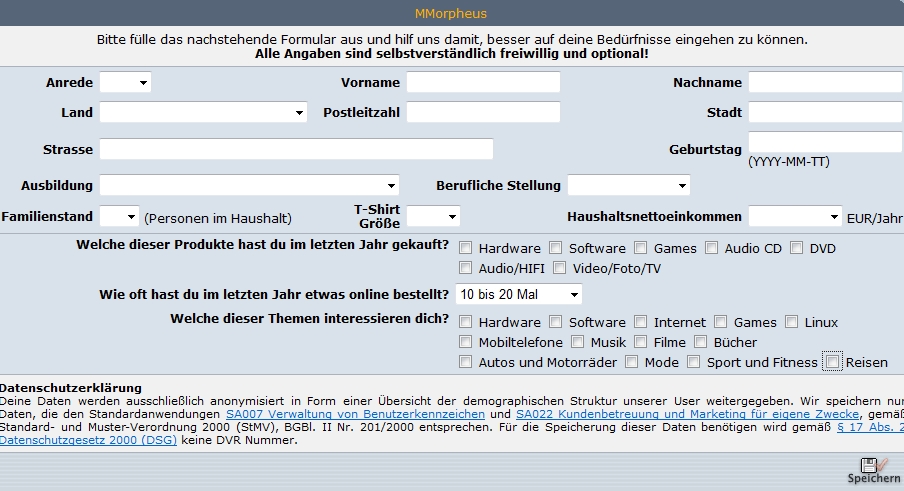Follow the Datenschutzgesetz 2000 (DSG) link
The height and width of the screenshot is (491, 904).
[88, 440]
